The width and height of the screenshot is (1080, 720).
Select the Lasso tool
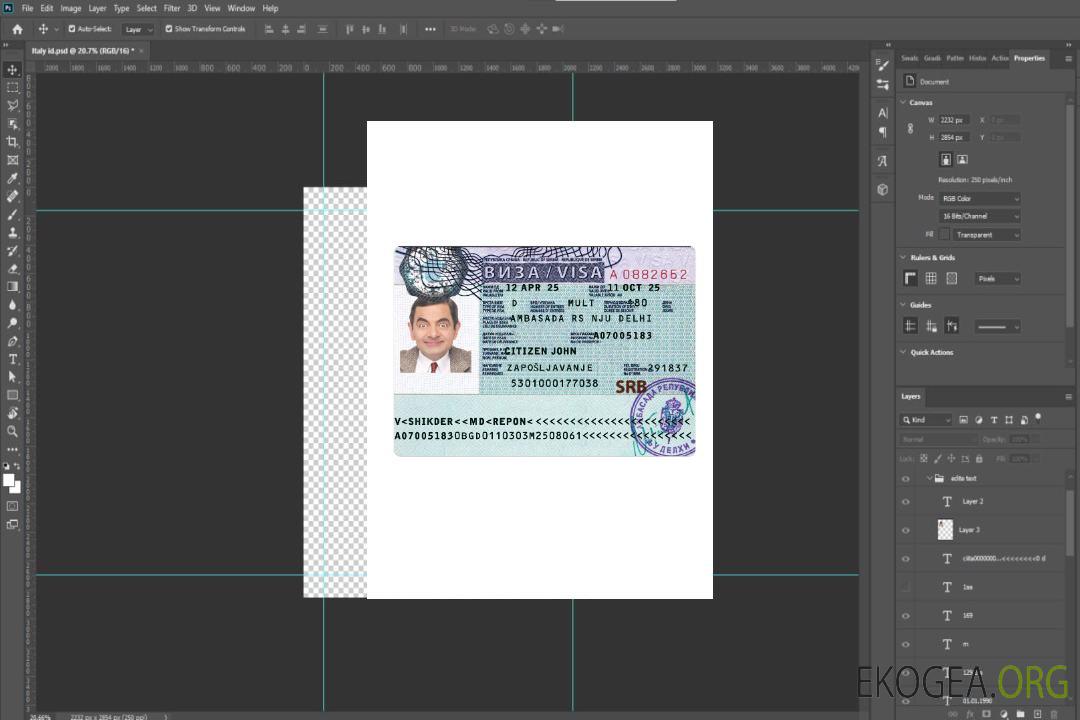click(x=12, y=105)
